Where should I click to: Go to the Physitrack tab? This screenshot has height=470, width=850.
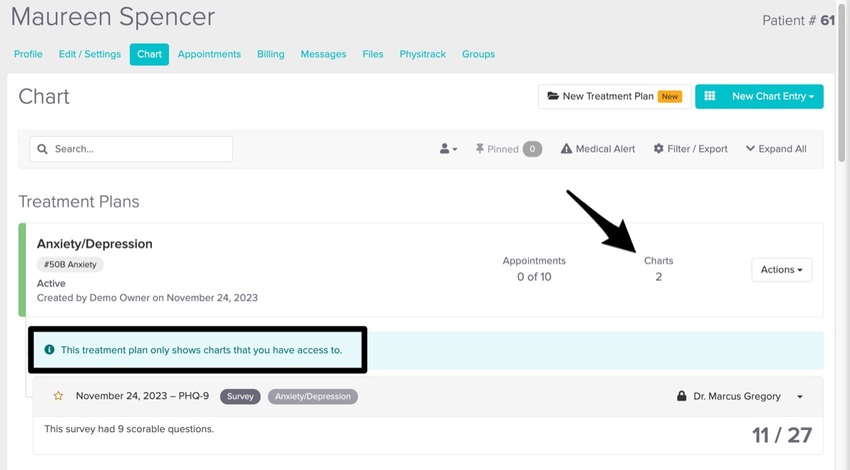coord(422,54)
